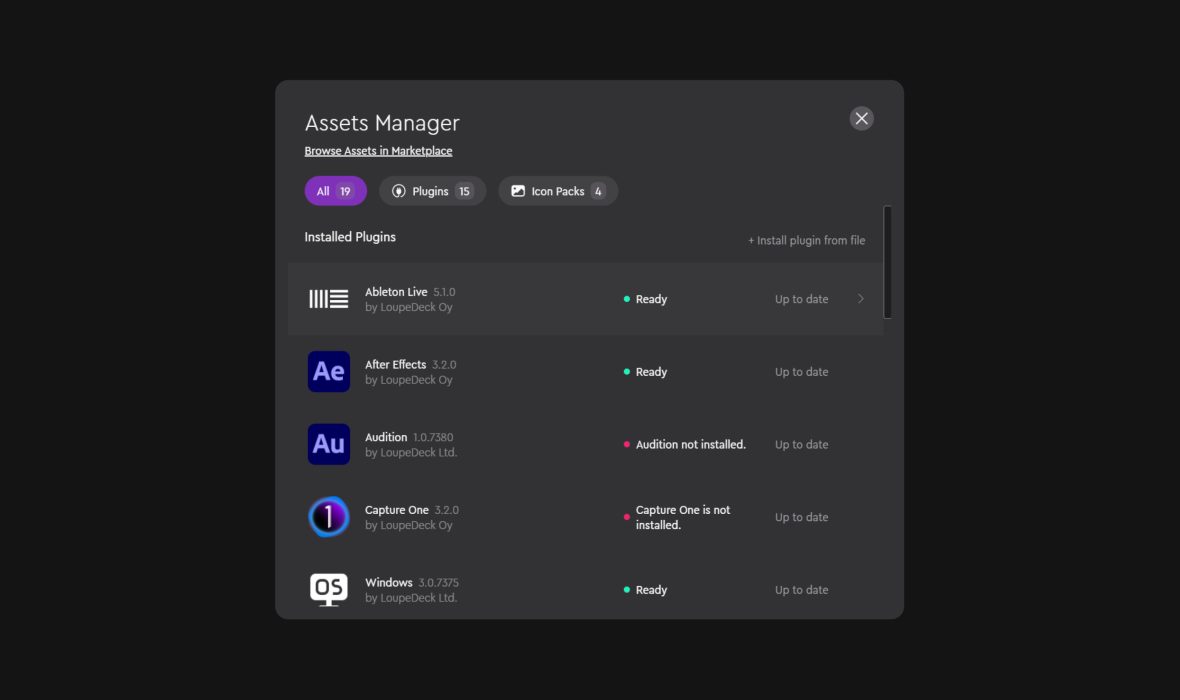Expand Ableton Live details chevron

(x=860, y=299)
